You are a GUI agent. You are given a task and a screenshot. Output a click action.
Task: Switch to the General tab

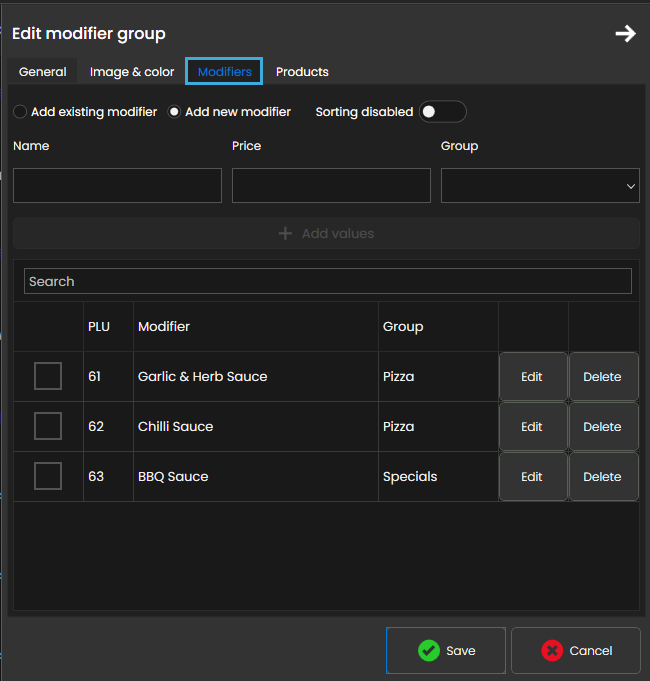[43, 72]
